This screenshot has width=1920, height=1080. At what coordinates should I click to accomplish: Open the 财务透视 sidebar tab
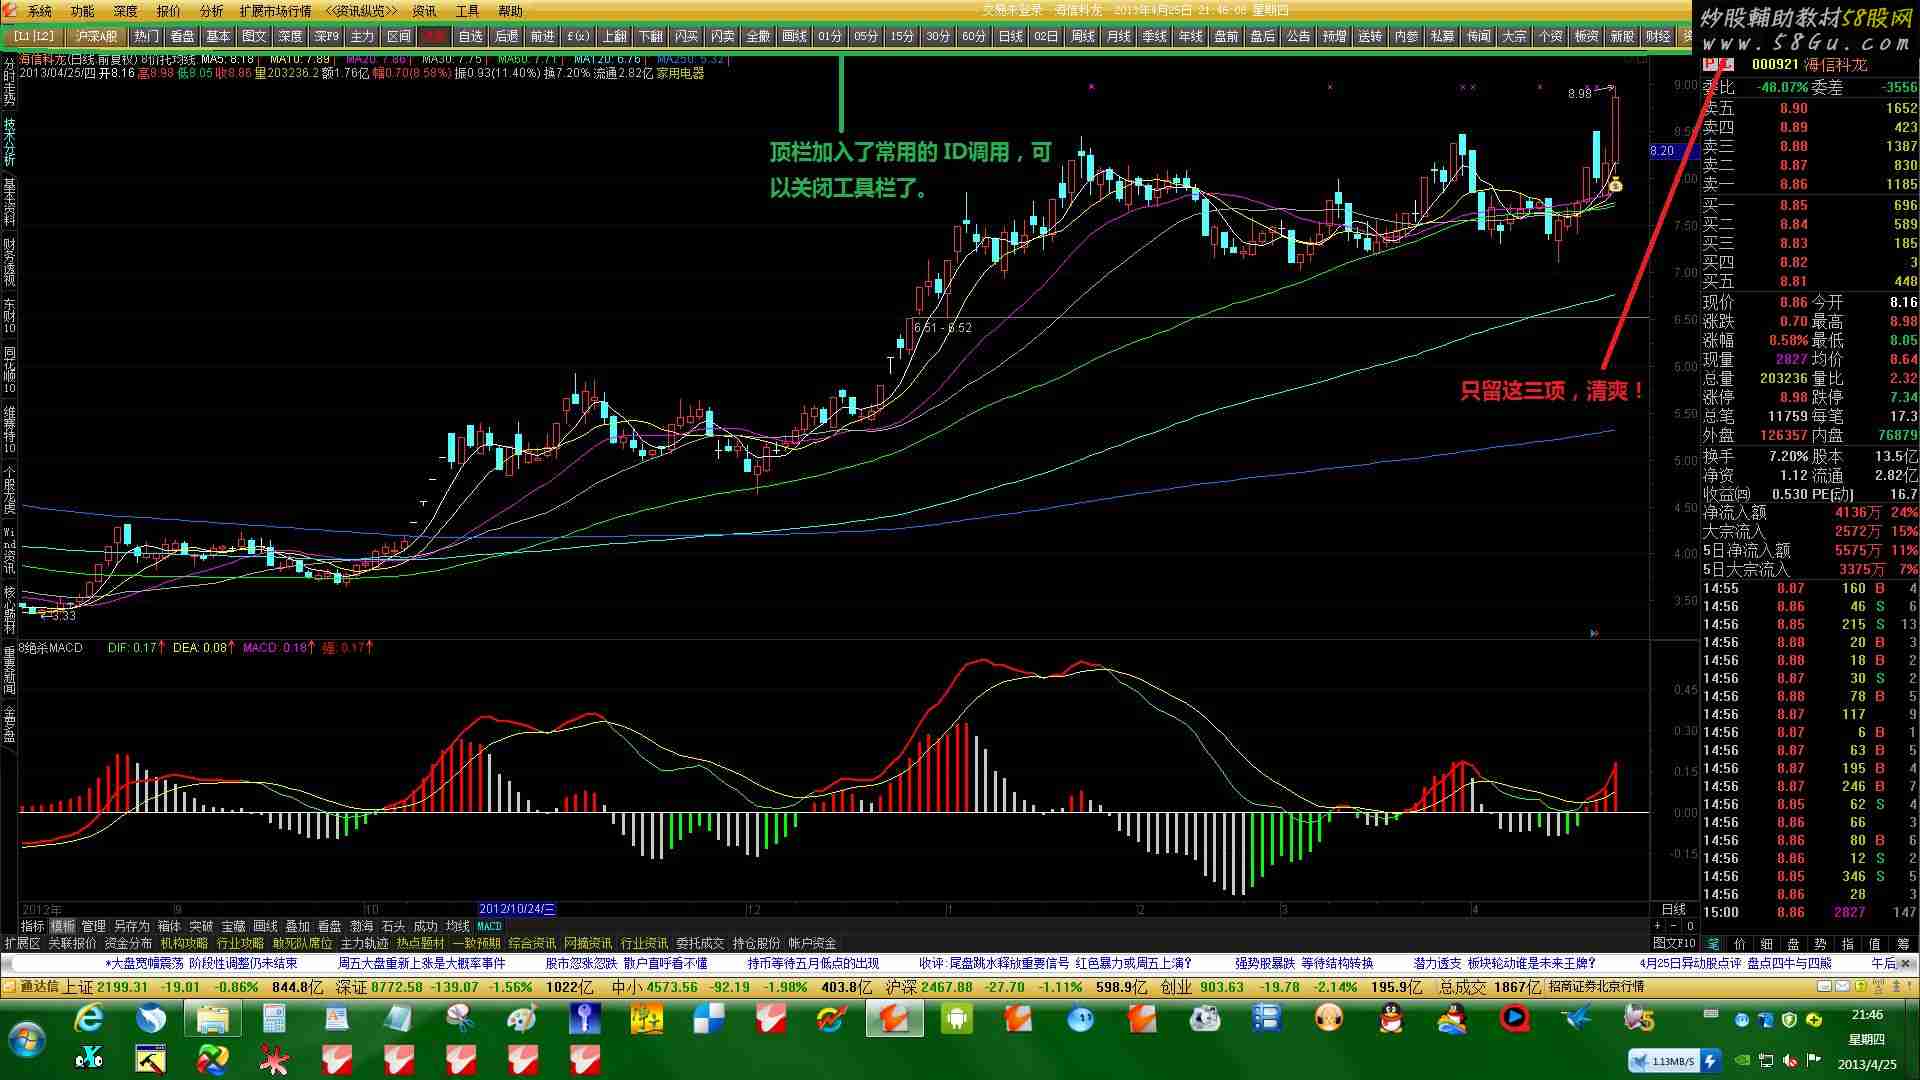(9, 262)
